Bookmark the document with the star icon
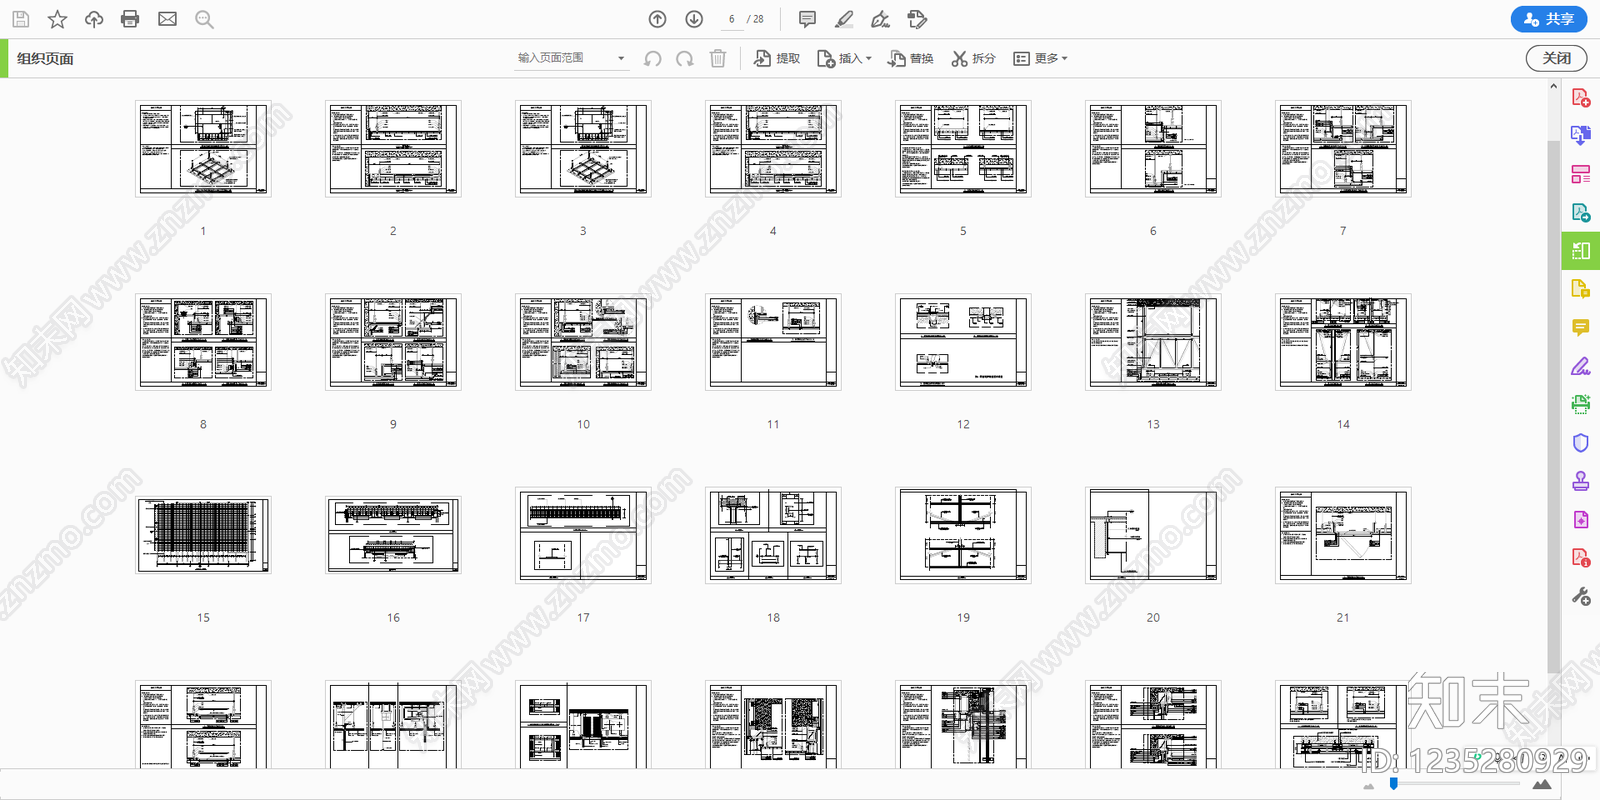The image size is (1600, 800). click(x=57, y=19)
